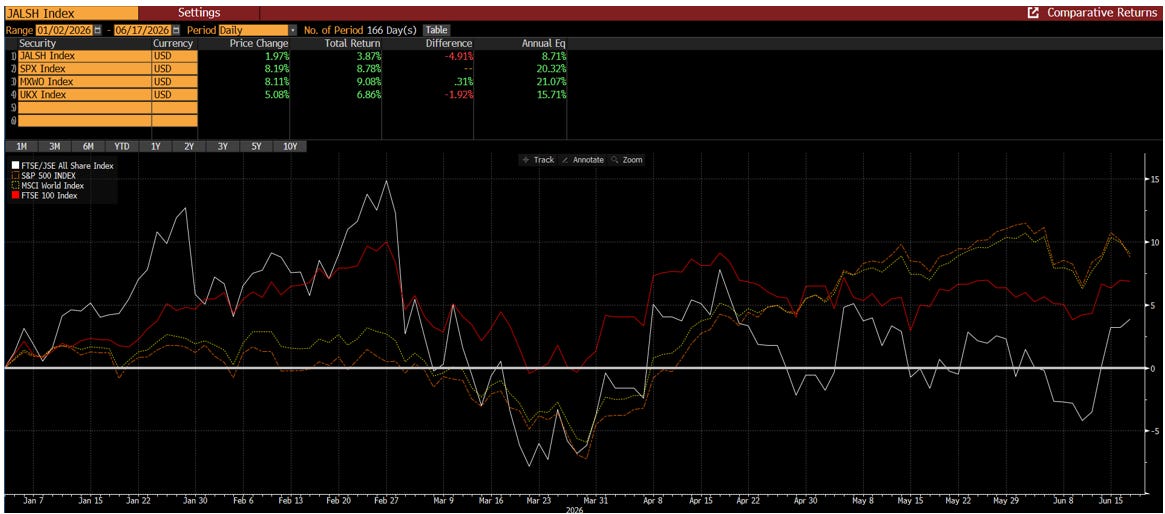This screenshot has width=1165, height=514.
Task: Click the 9.08% total return value
Action: pos(367,82)
